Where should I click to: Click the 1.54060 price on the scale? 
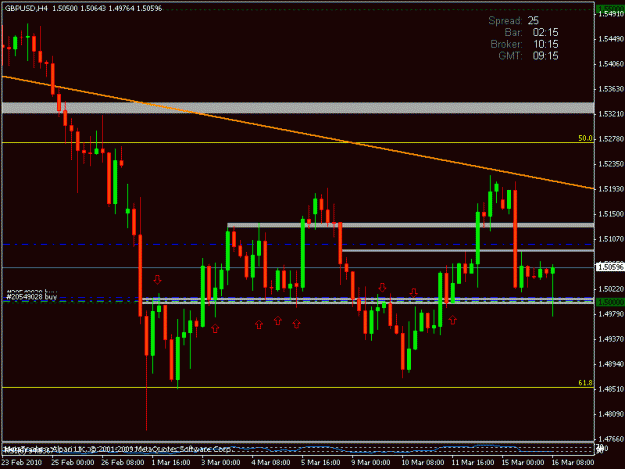pos(611,64)
